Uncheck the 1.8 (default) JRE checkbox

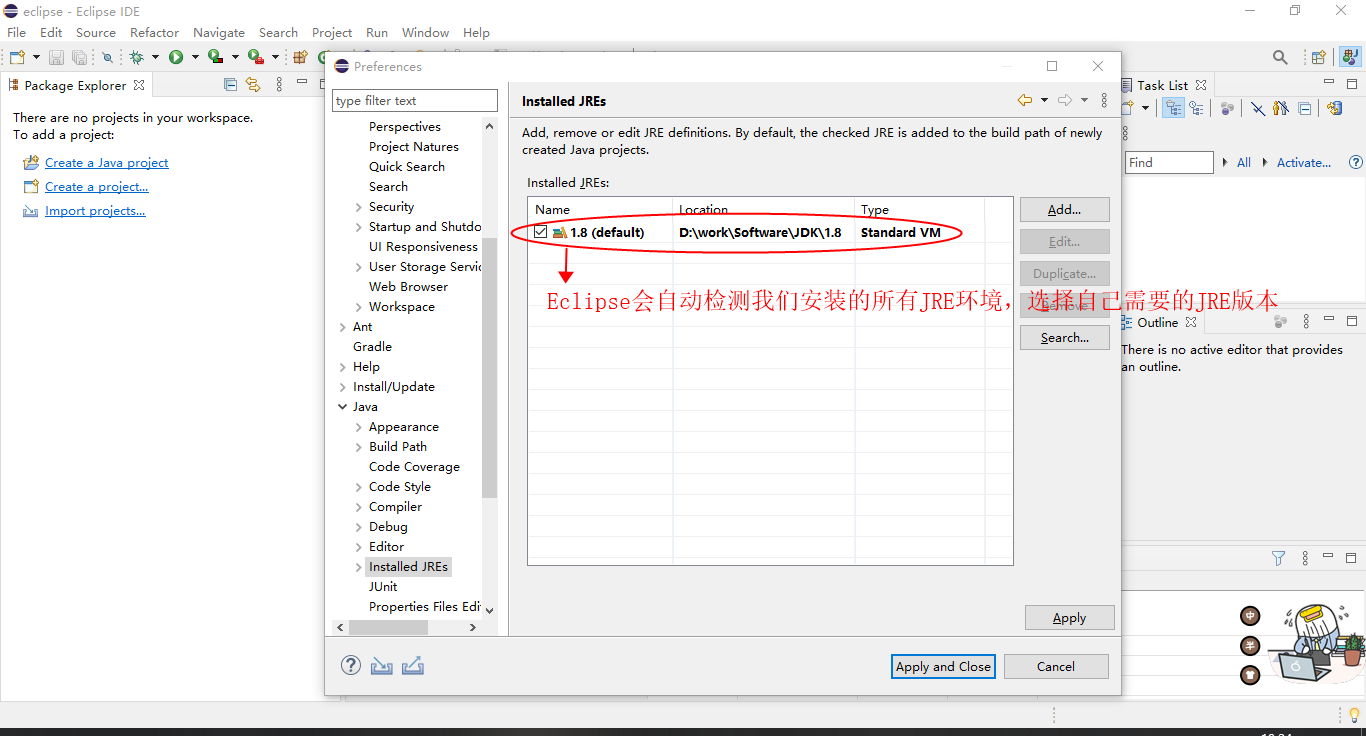coord(541,232)
